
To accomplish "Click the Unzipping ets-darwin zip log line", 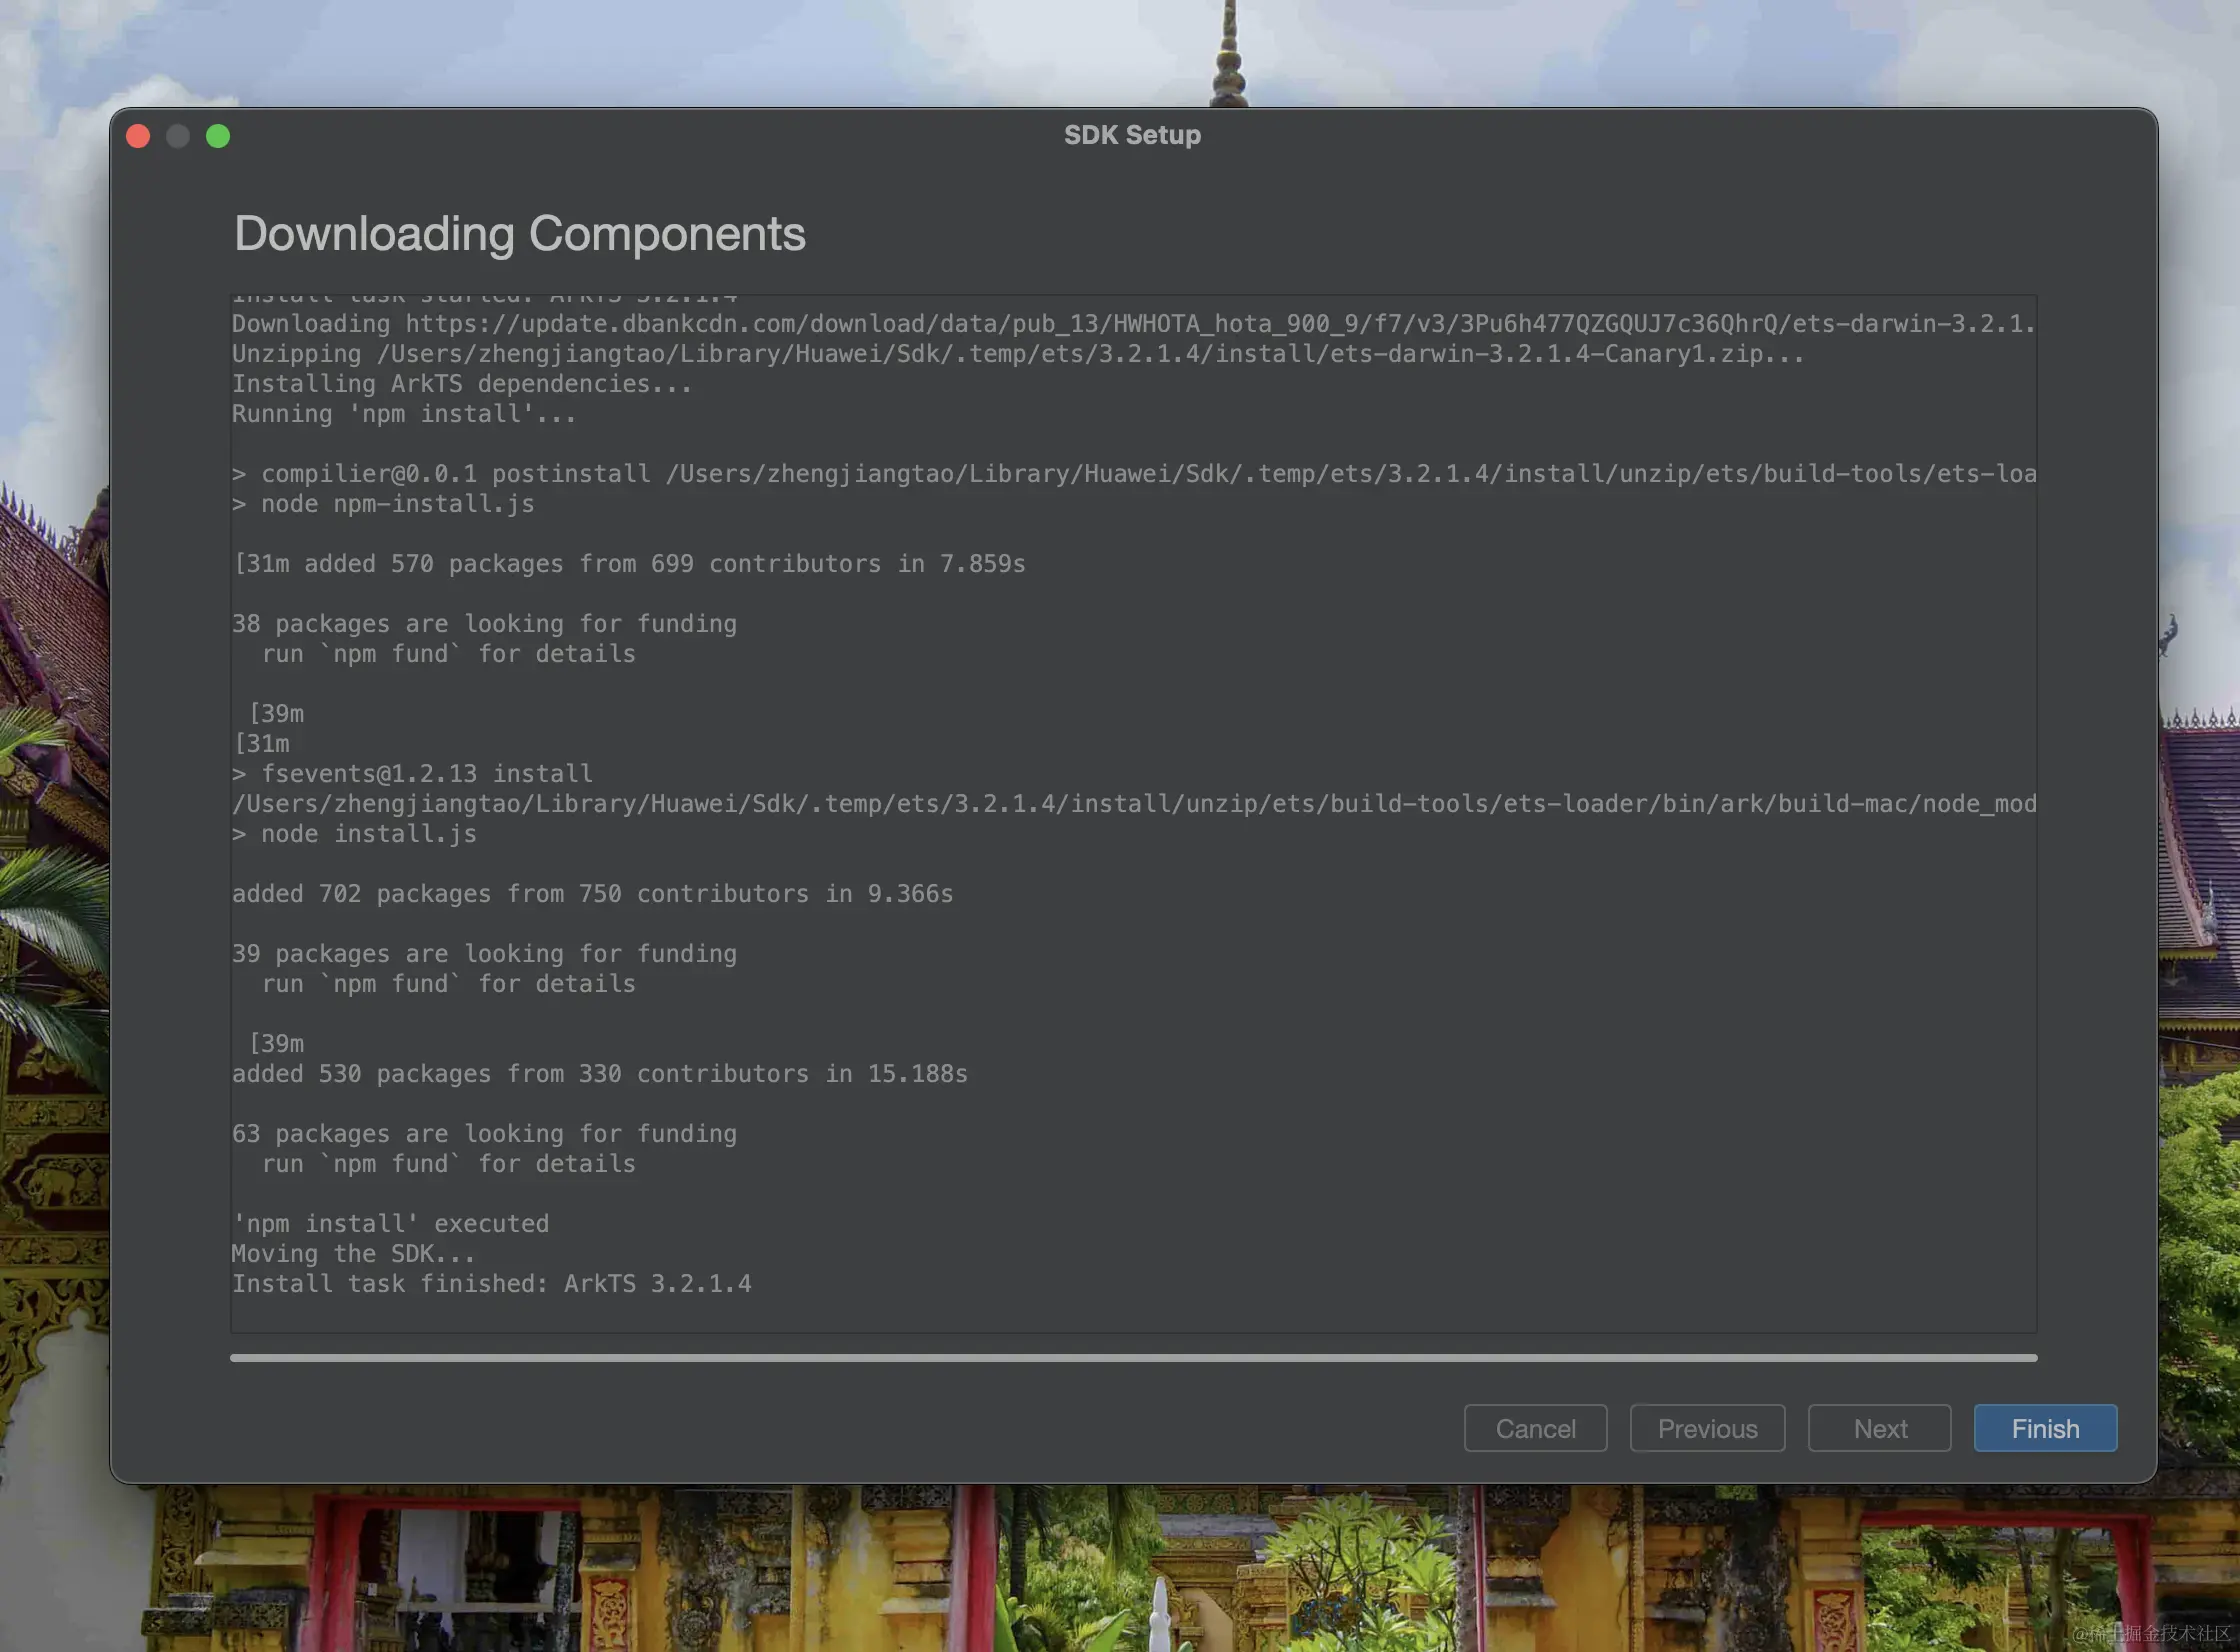I will click(x=1017, y=354).
